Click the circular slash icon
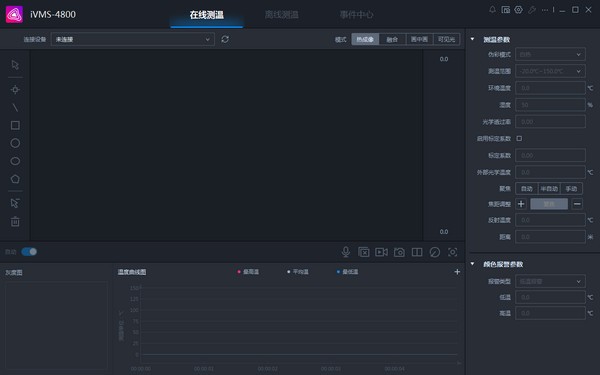 (435, 252)
